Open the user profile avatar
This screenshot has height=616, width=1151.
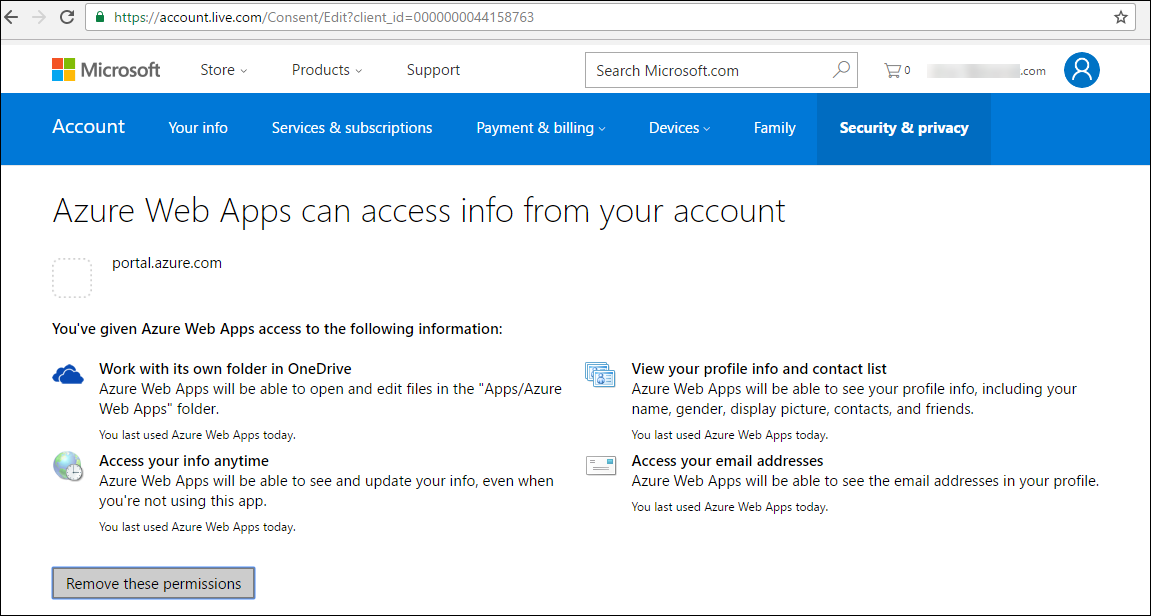coord(1081,70)
